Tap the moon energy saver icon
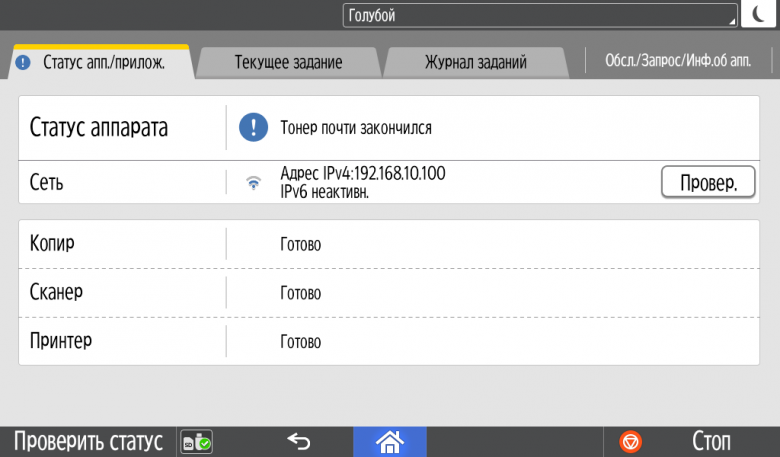Screen dimensions: 780x457 (x=758, y=14)
